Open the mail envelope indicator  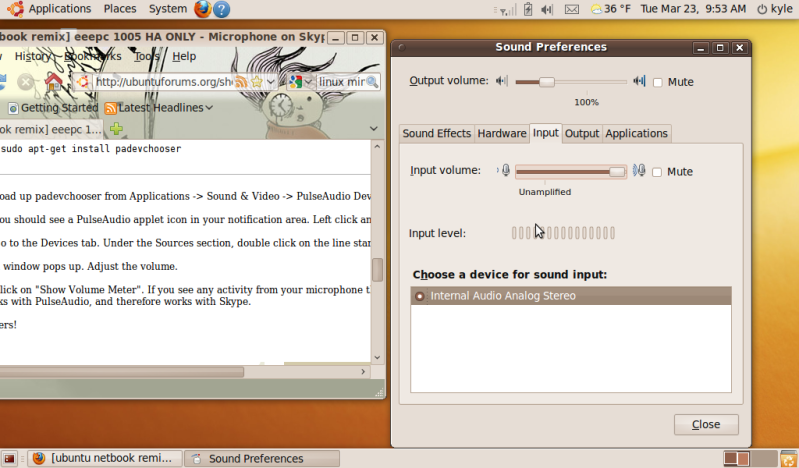(x=571, y=9)
